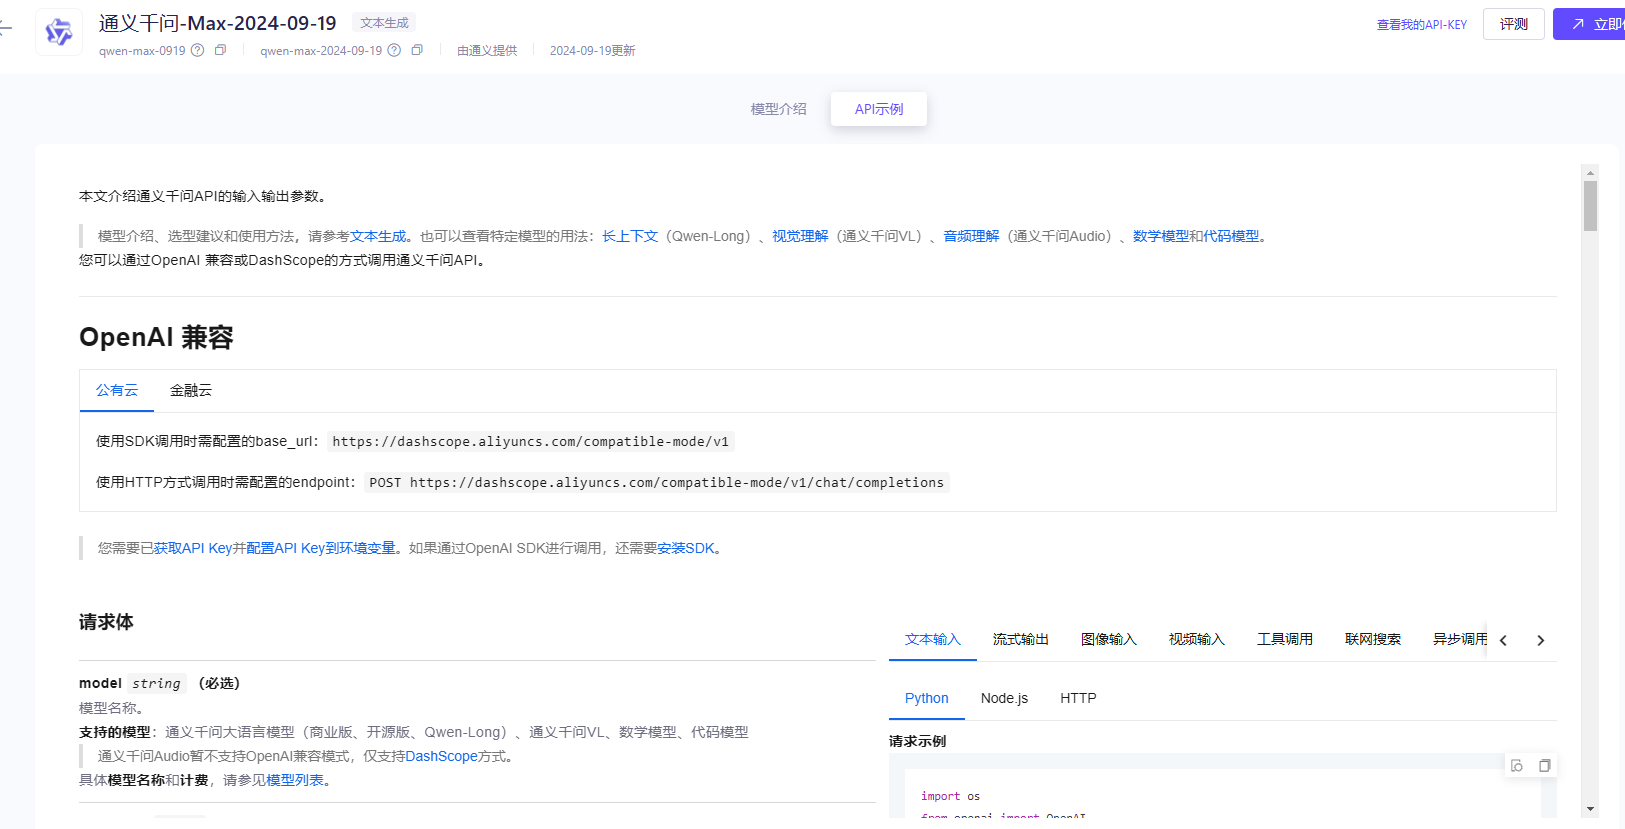Click the scrollbar up arrow
This screenshot has width=1625, height=829.
tap(1590, 172)
